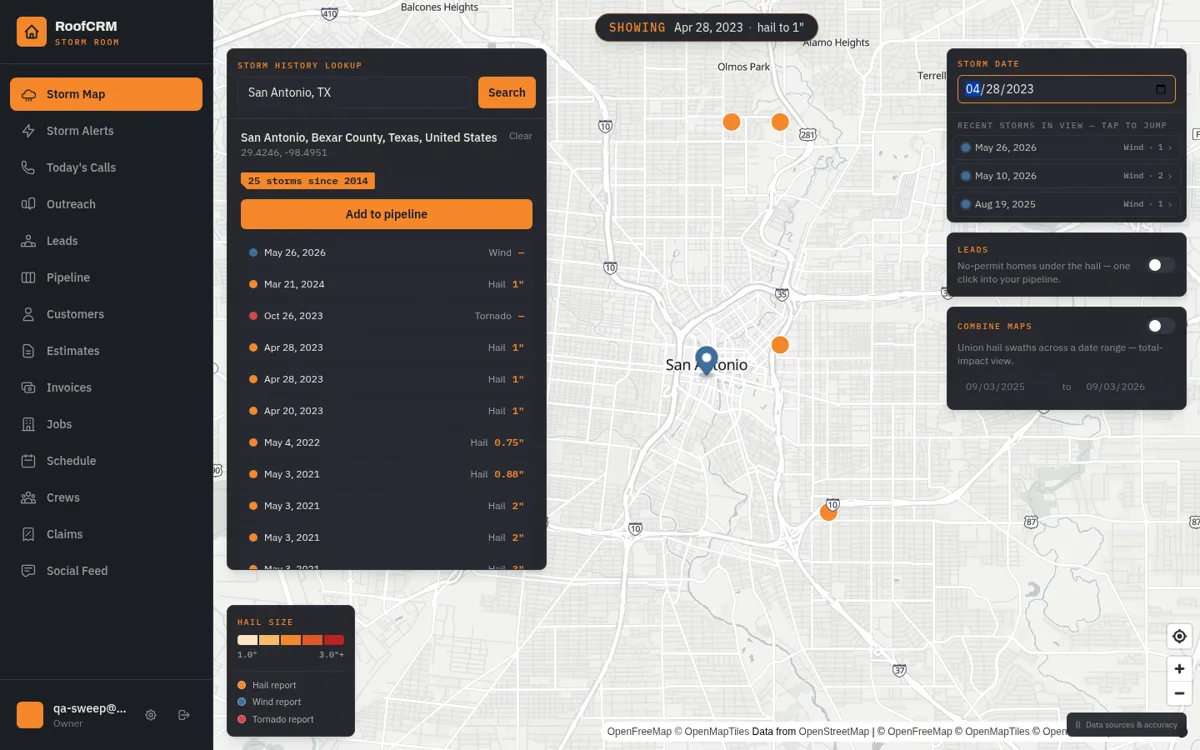Click the hail marker near Interstate 10 southeast
Screen dimensions: 1200x750
tap(828, 512)
